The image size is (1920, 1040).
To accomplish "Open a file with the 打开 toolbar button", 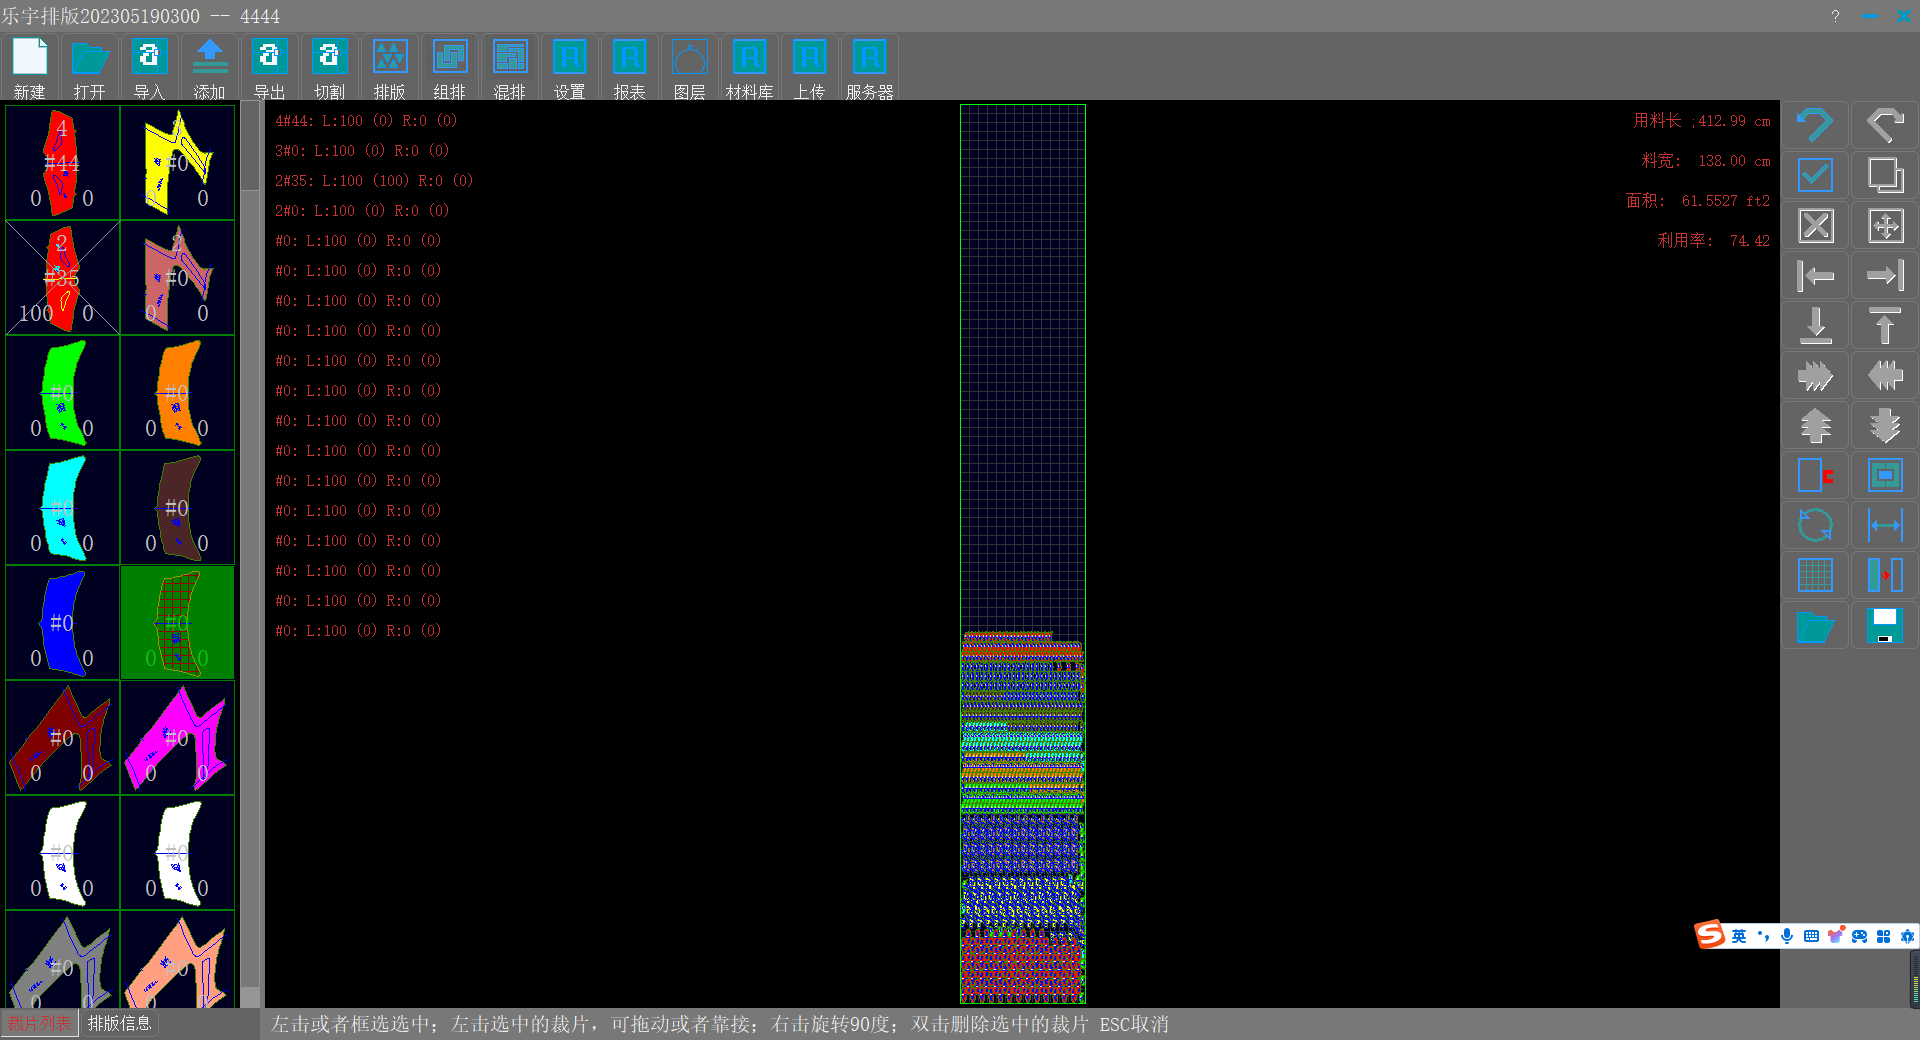I will pos(90,66).
